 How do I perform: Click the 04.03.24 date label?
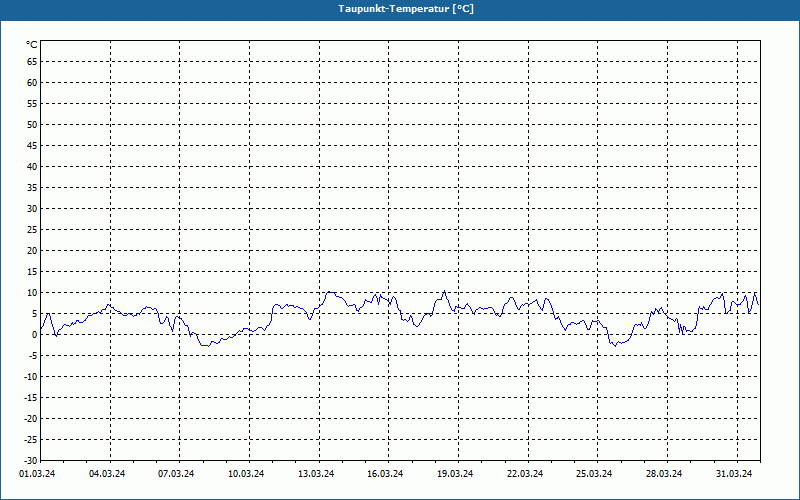pos(107,474)
